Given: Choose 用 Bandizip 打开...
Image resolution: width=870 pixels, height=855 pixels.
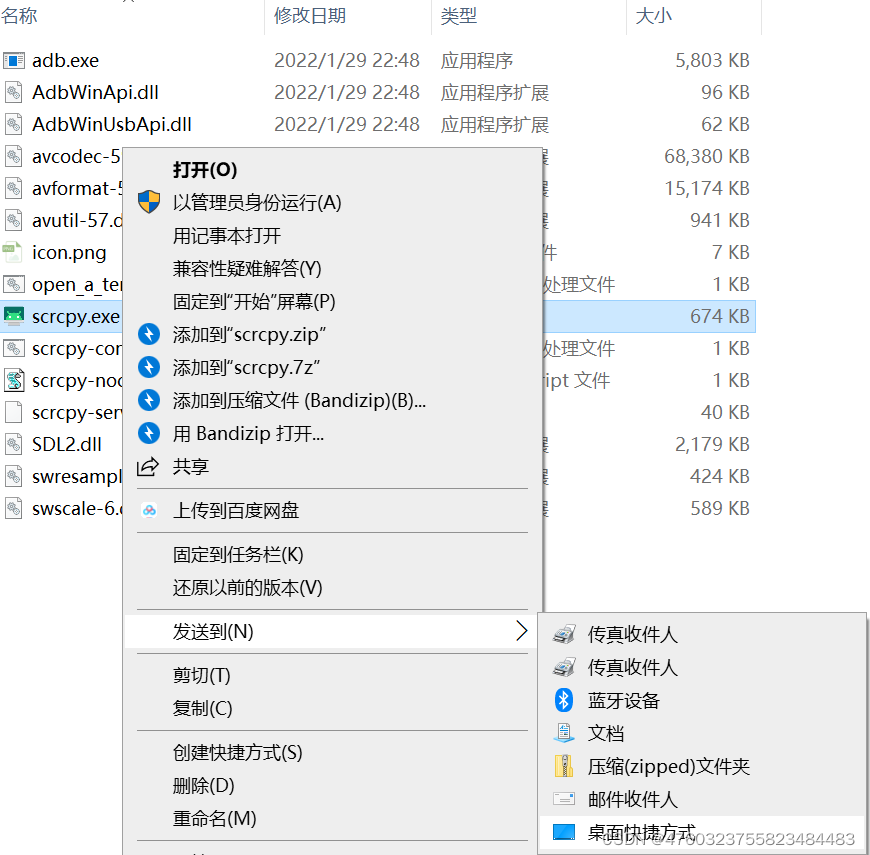Looking at the screenshot, I should coord(248,433).
